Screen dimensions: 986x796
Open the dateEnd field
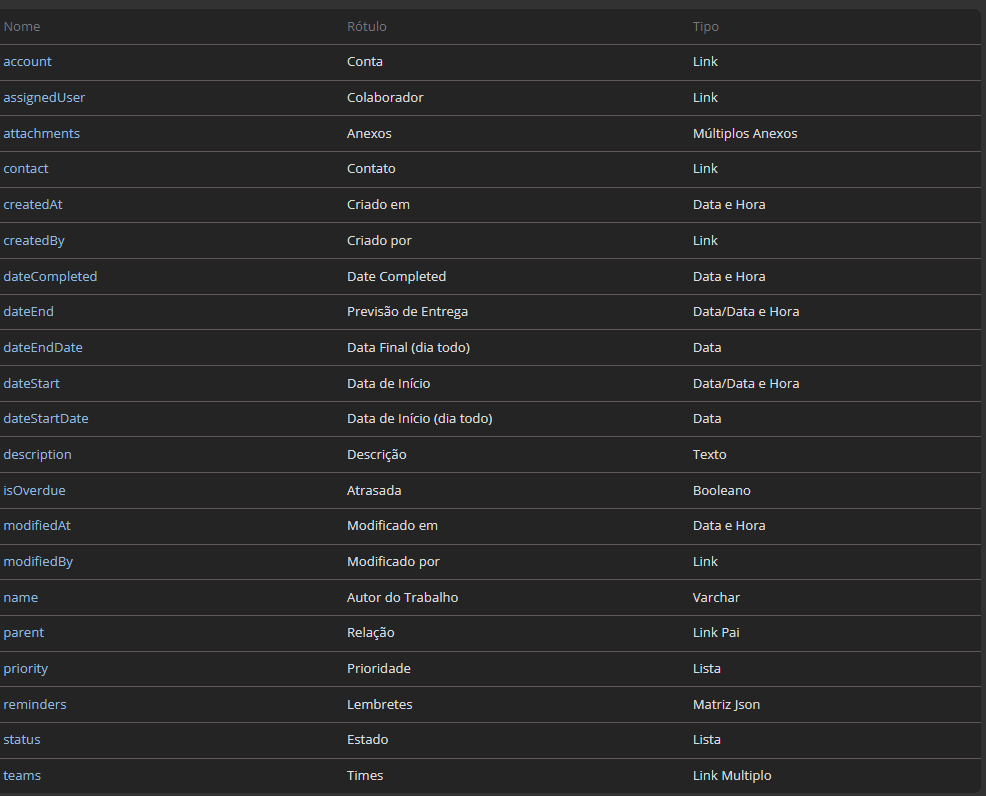coord(29,312)
